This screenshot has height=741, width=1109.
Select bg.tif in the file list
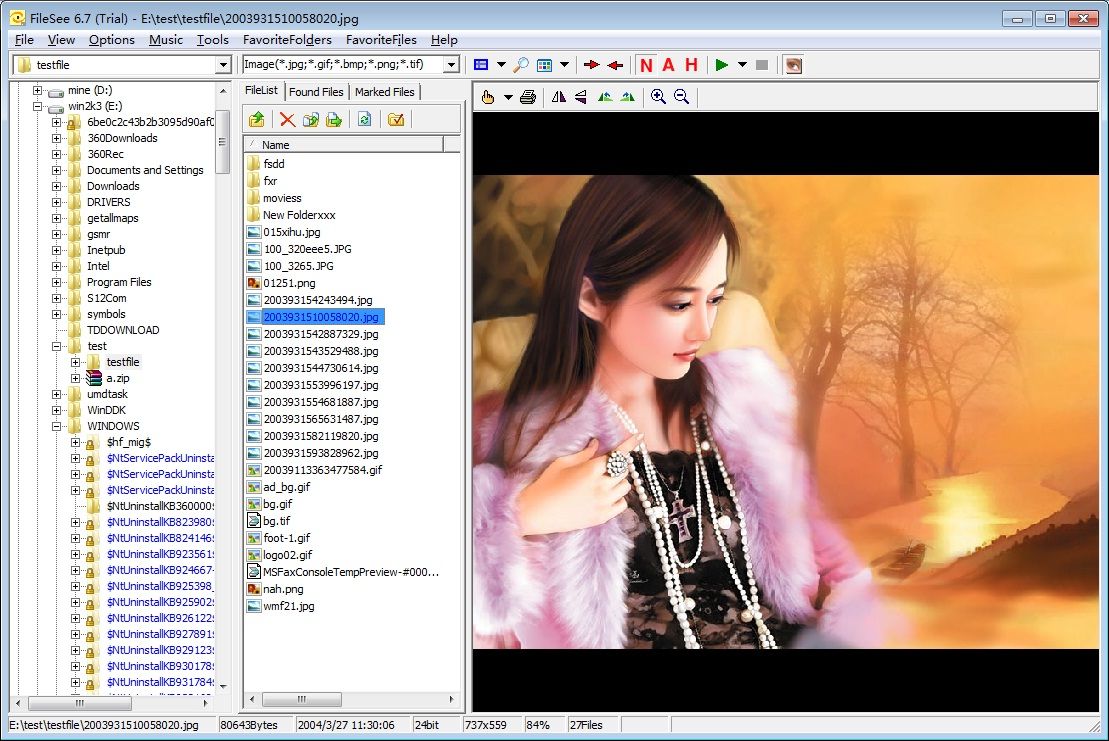click(277, 521)
